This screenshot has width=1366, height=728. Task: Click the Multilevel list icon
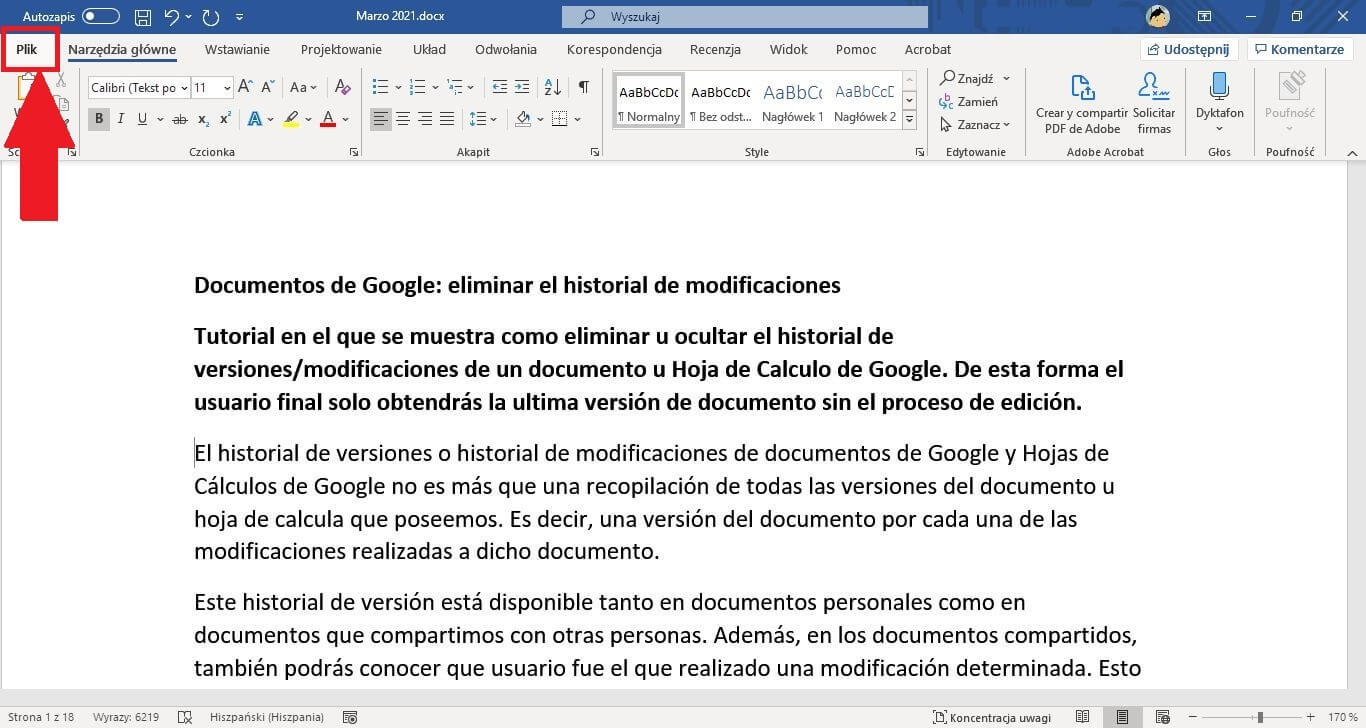pyautogui.click(x=456, y=88)
